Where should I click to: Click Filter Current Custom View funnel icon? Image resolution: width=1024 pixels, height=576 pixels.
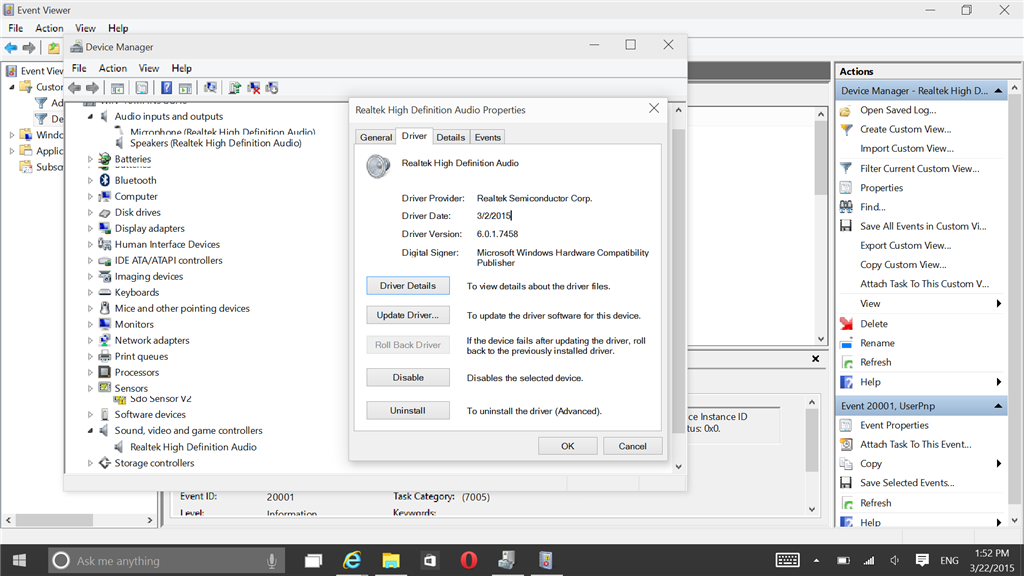[846, 168]
